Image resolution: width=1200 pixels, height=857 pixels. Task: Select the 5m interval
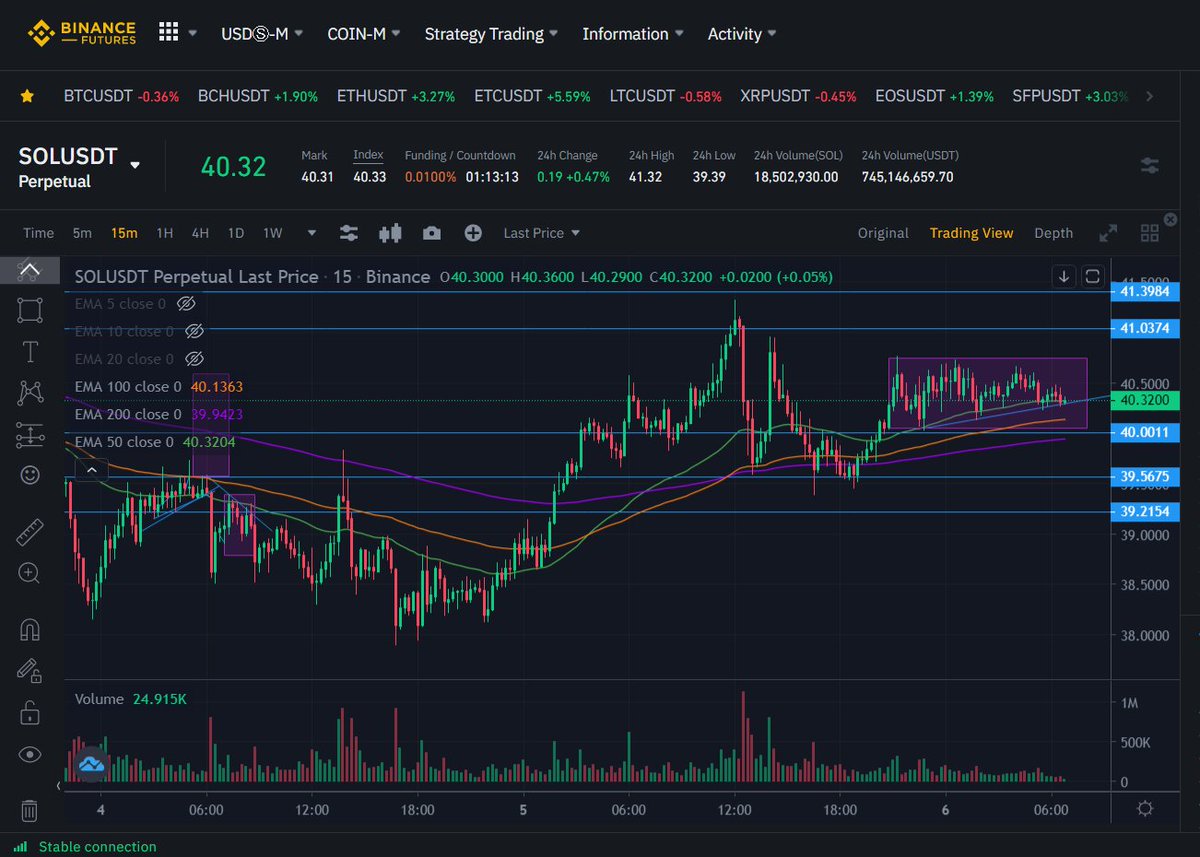tap(82, 233)
